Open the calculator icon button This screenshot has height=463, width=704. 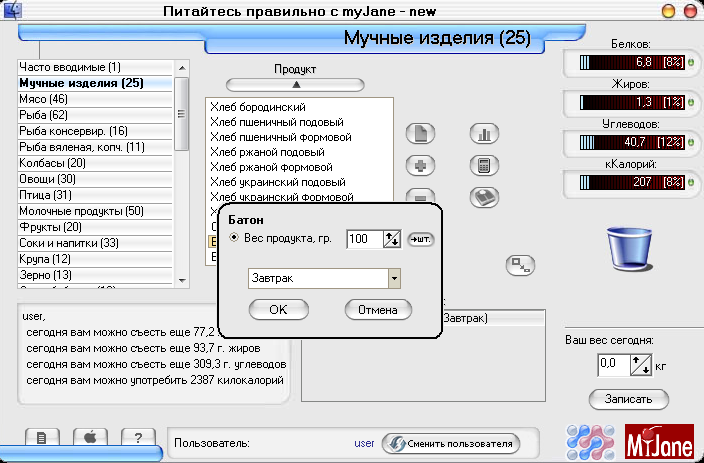point(484,165)
